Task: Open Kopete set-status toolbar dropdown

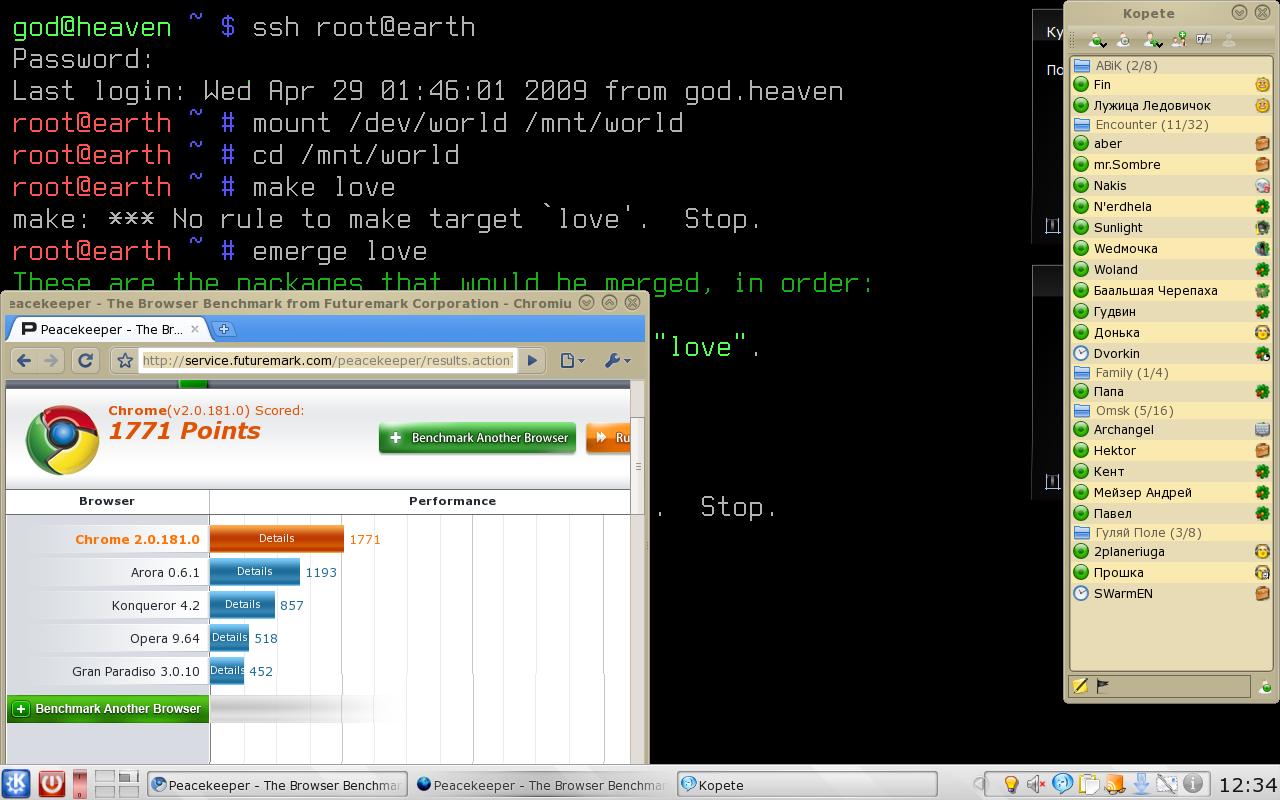Action: click(1098, 40)
